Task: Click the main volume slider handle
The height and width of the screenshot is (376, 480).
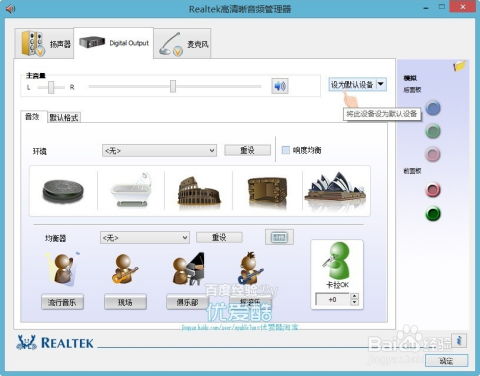Action: 173,86
